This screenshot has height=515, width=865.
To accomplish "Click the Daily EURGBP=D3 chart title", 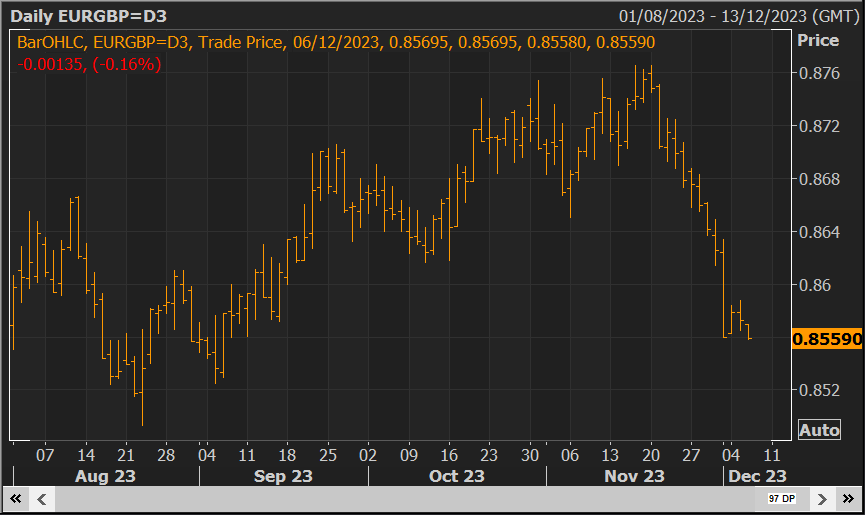I will (88, 16).
